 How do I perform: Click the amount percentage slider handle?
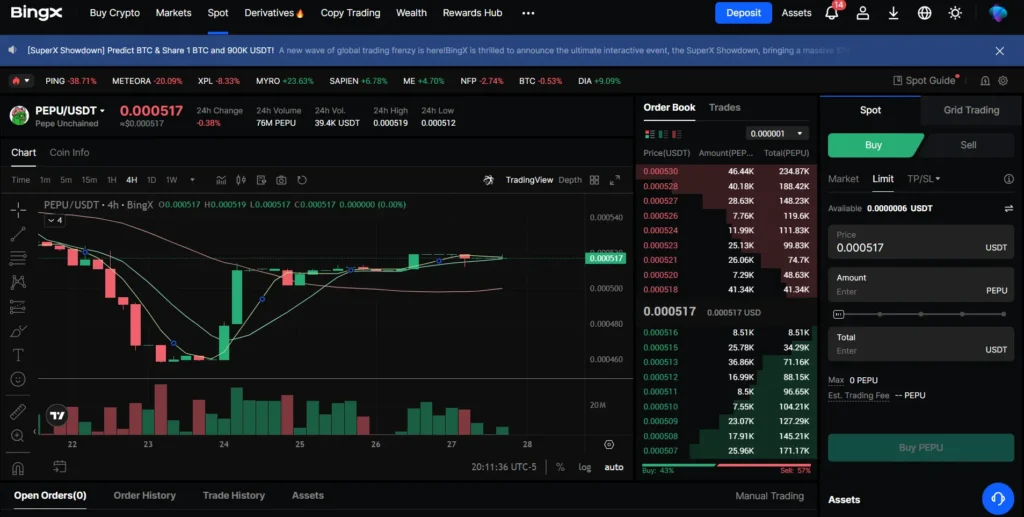839,315
